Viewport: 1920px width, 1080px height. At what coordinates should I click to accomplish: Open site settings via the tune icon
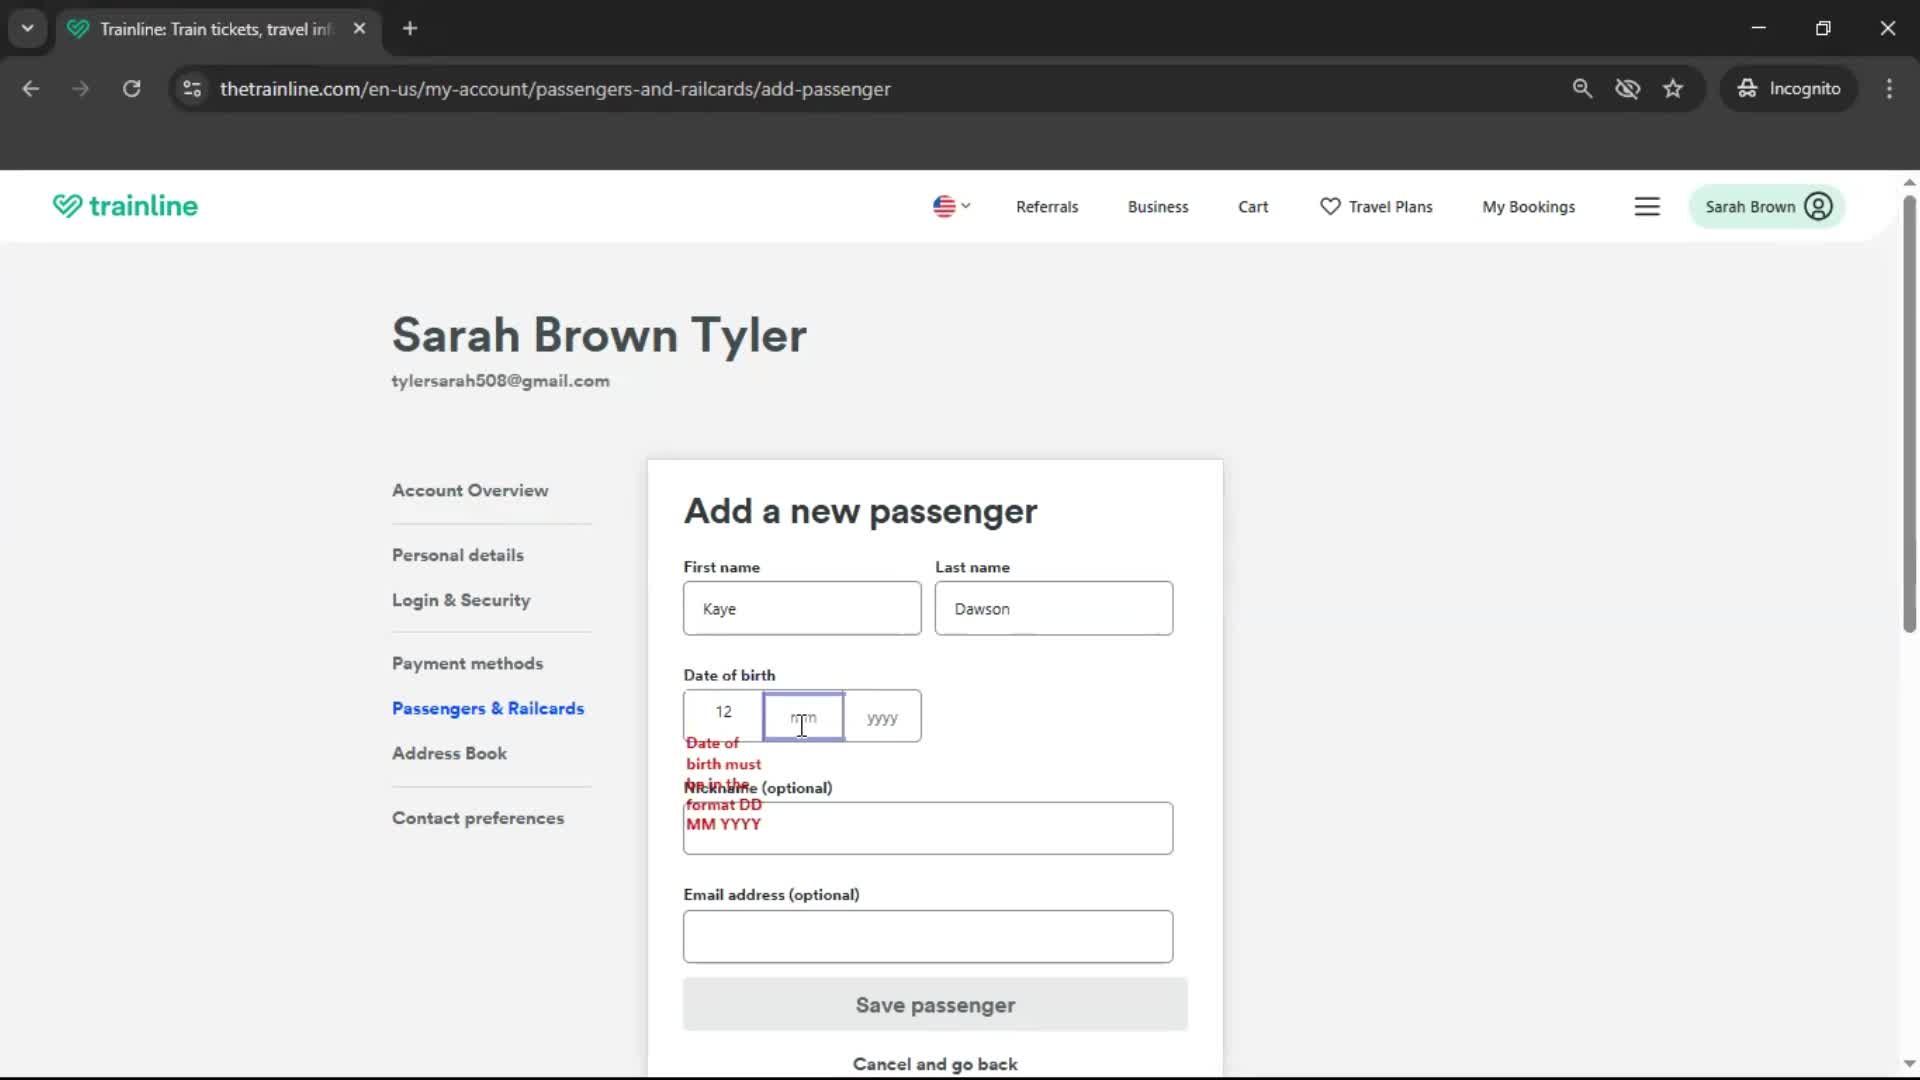pos(191,89)
